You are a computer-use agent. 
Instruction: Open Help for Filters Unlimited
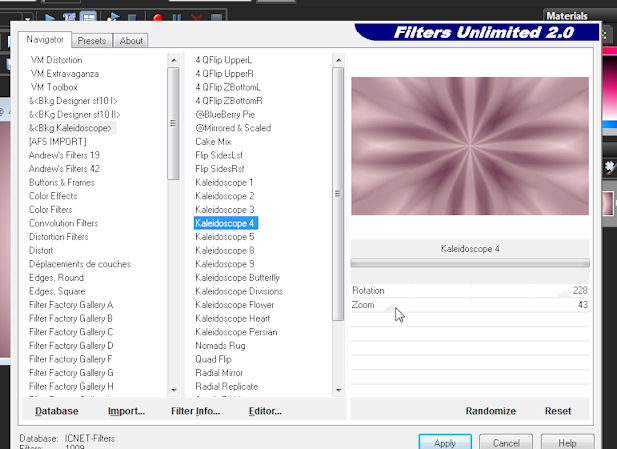tap(567, 443)
